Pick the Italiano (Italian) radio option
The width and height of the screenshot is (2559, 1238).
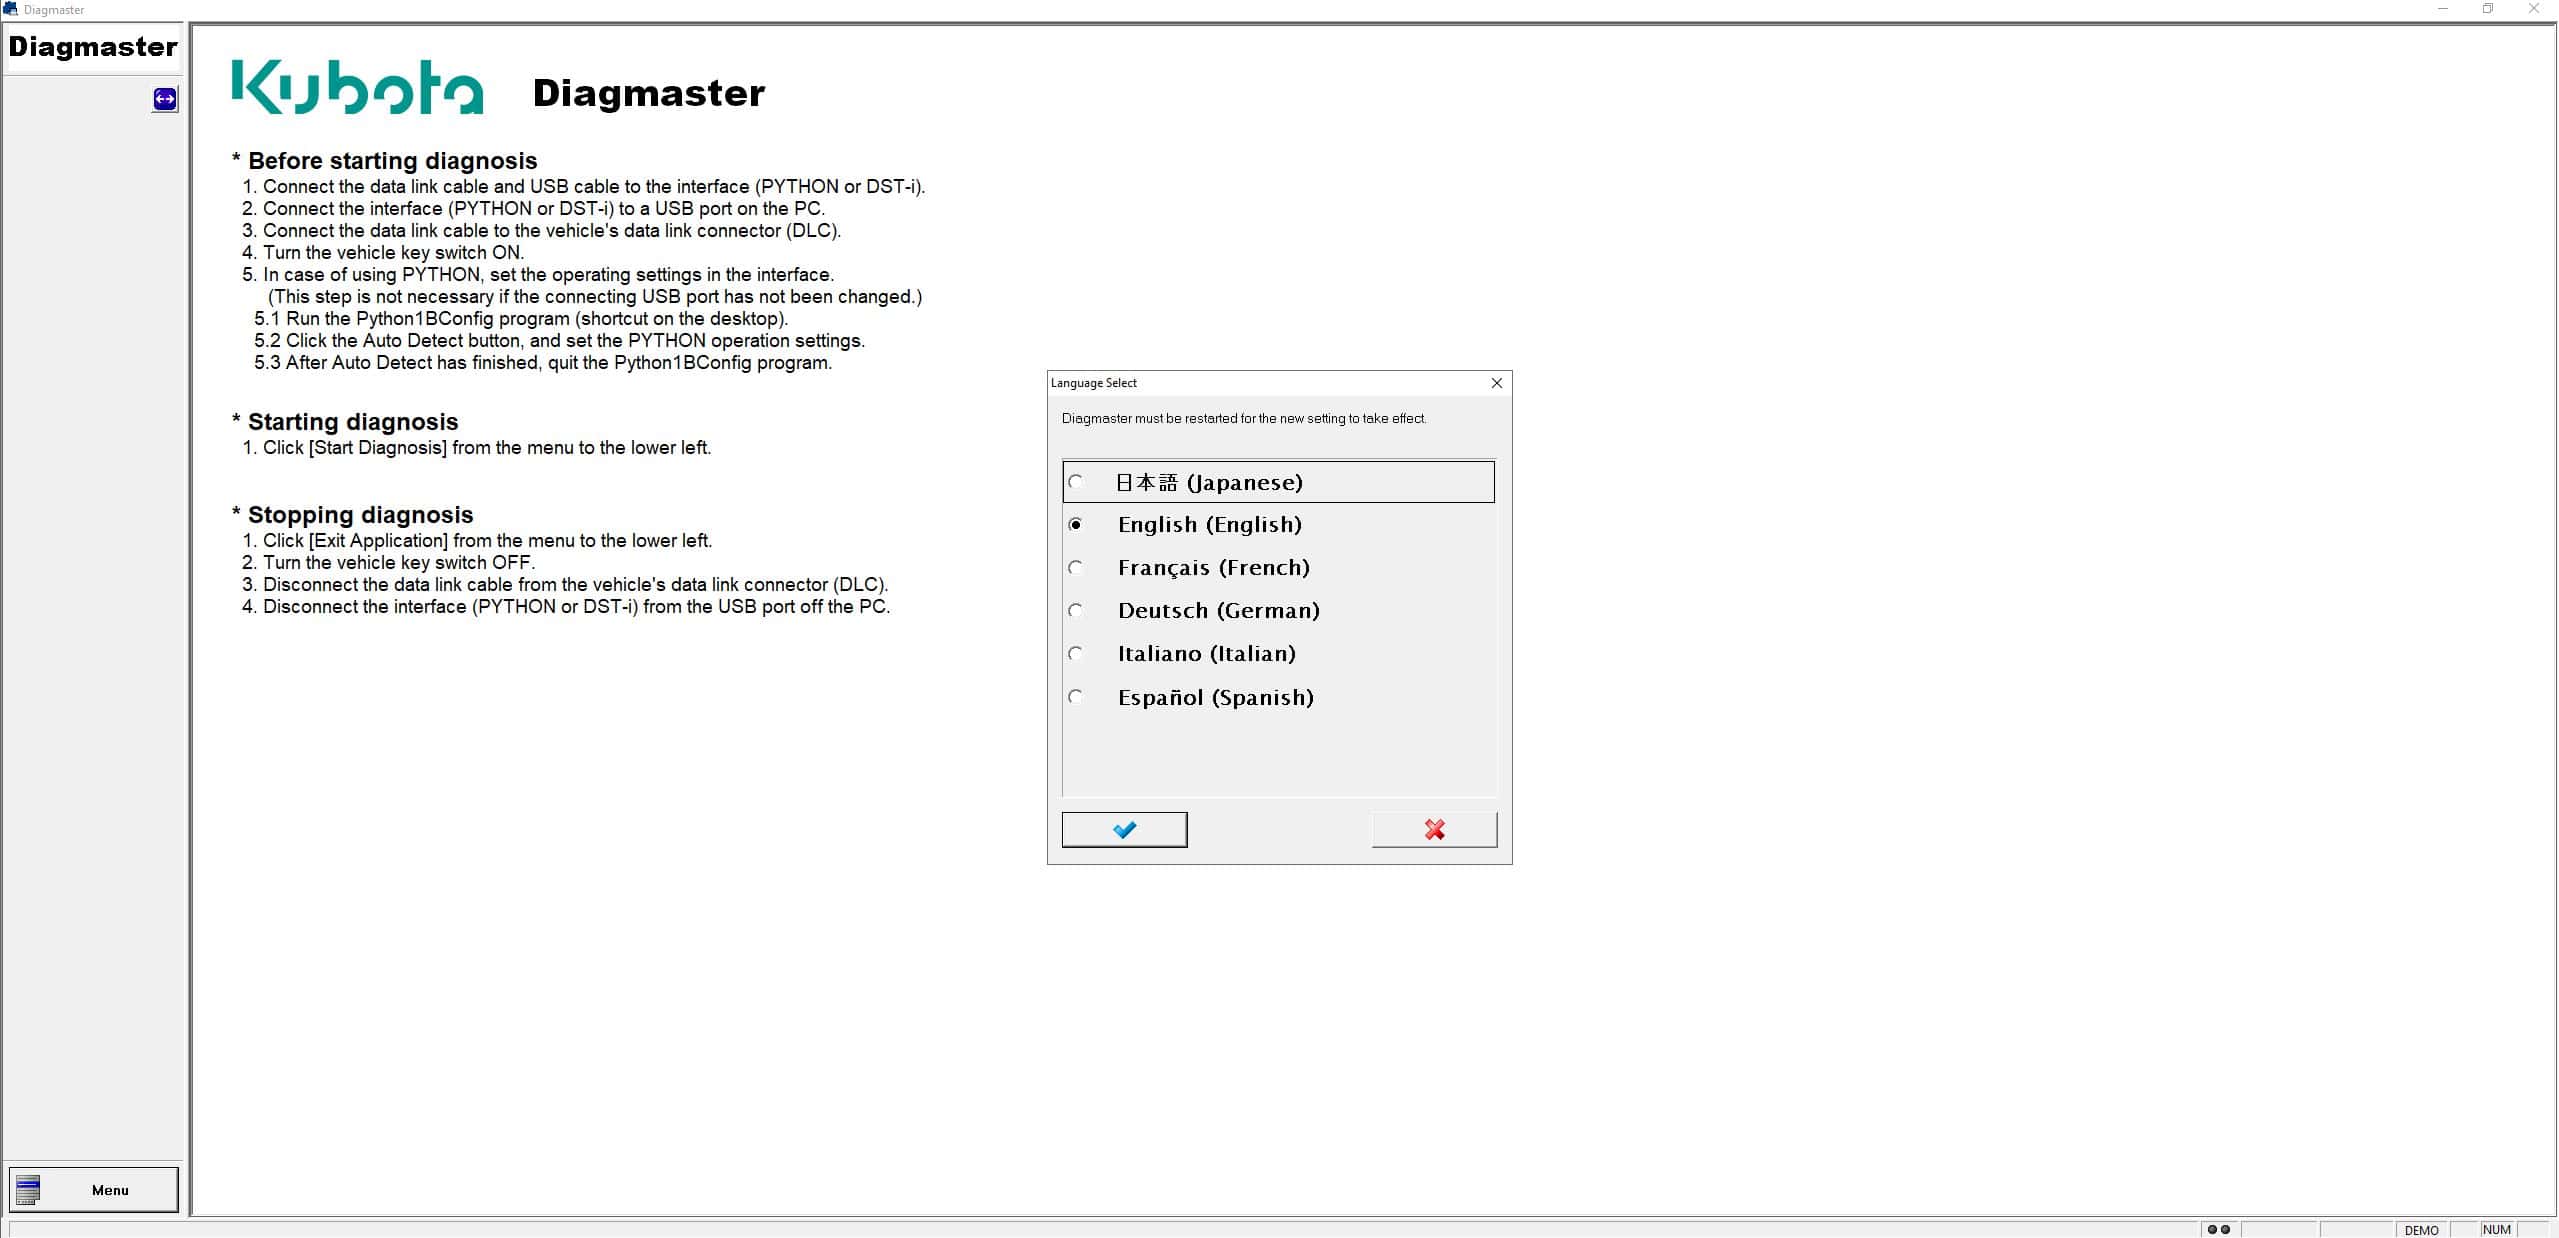(1076, 654)
